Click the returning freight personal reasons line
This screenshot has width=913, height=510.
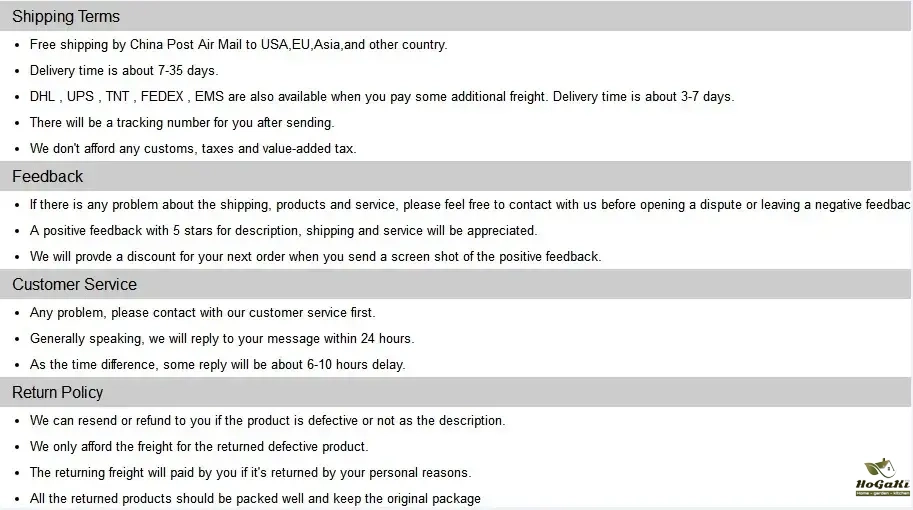pyautogui.click(x=250, y=473)
